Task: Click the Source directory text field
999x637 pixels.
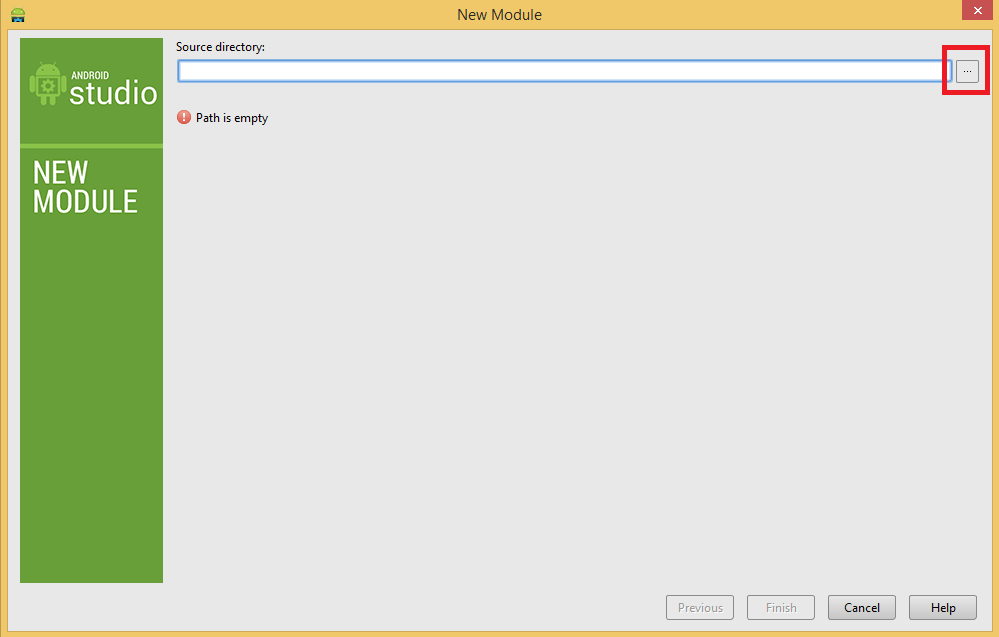Action: [564, 71]
